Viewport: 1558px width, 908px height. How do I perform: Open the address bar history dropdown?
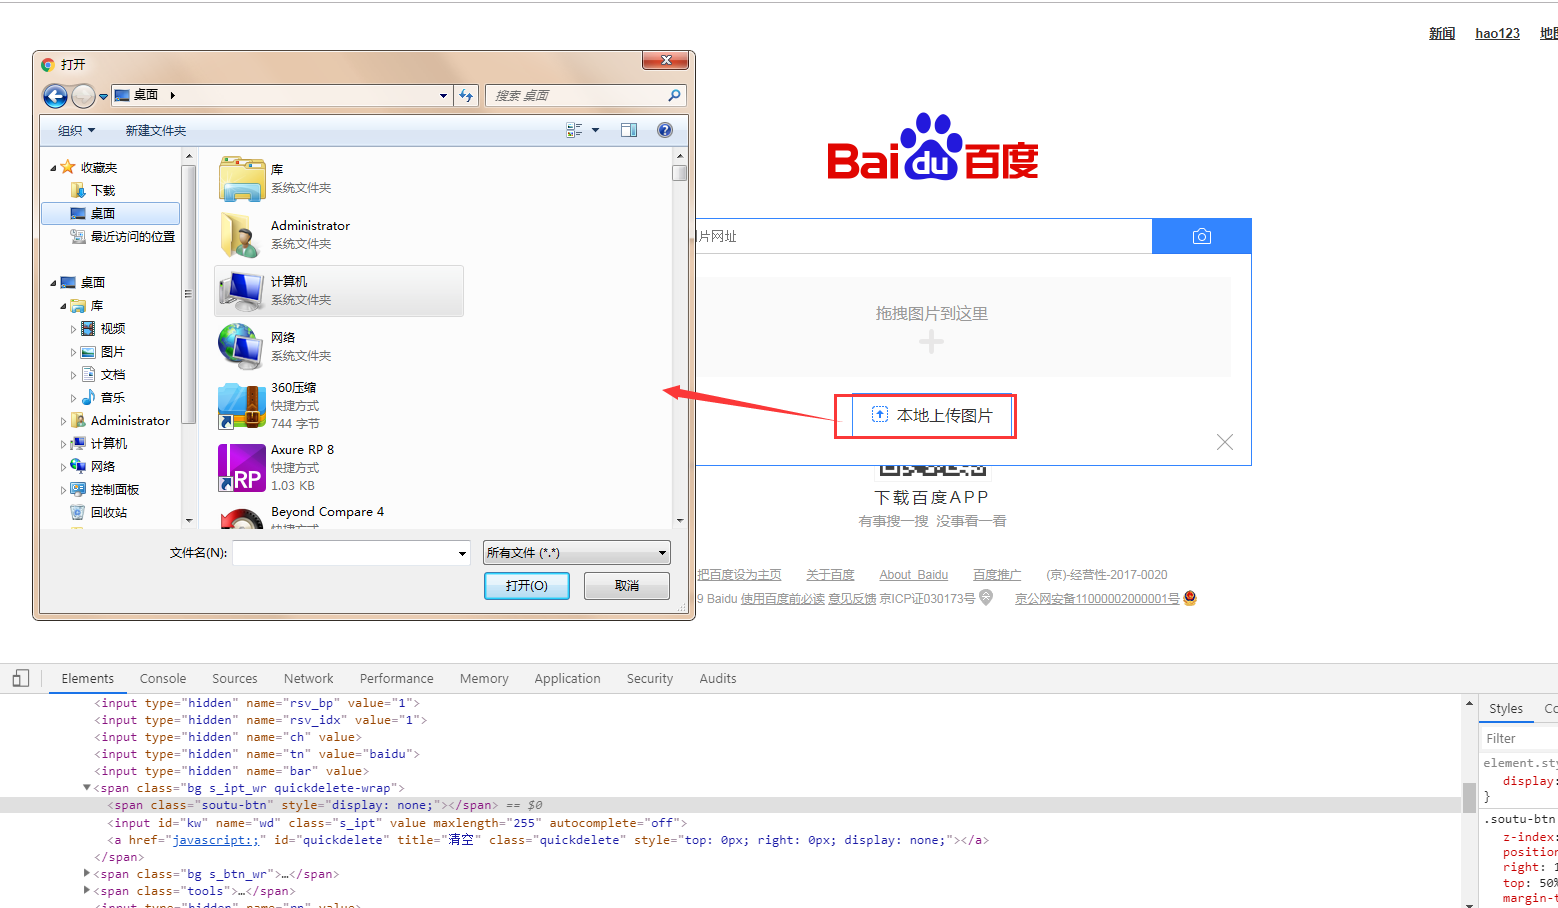click(x=444, y=96)
